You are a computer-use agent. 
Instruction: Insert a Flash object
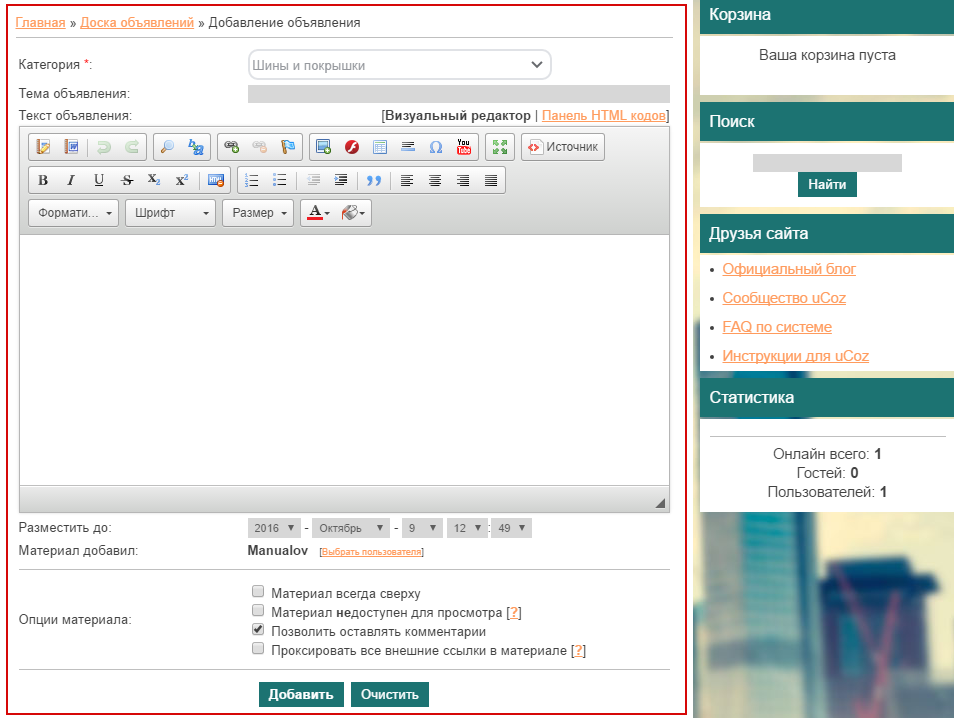pos(352,147)
